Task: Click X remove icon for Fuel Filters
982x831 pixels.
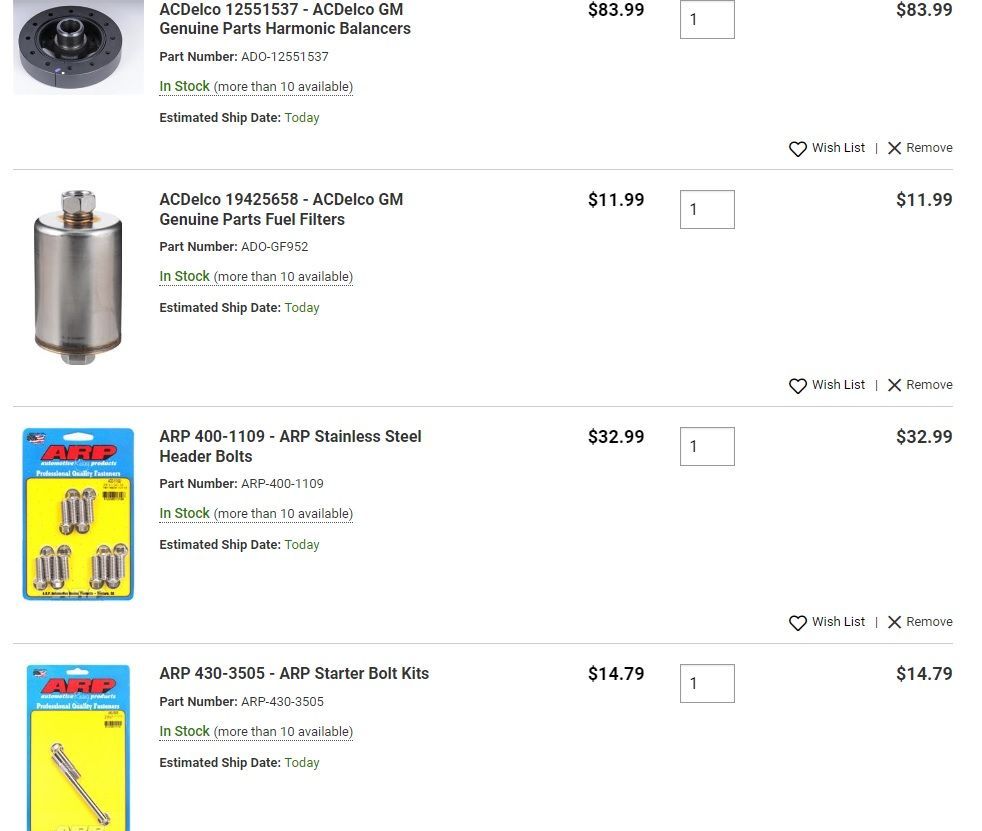Action: pos(895,385)
